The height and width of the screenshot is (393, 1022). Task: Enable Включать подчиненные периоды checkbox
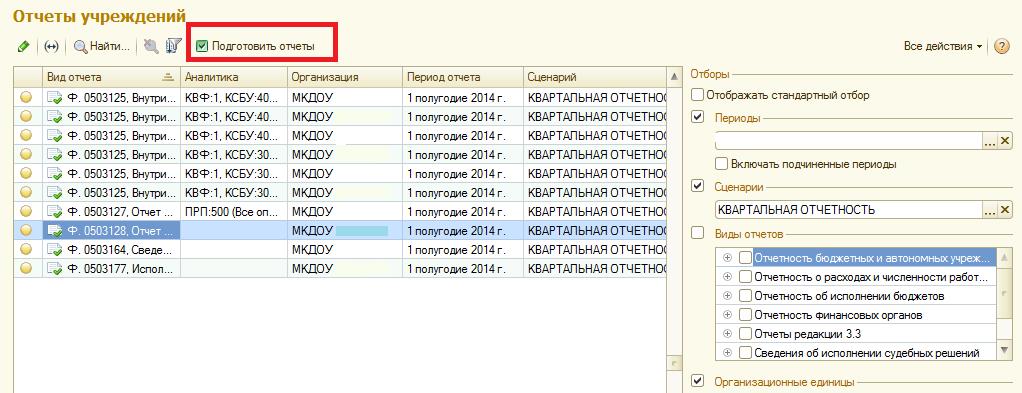click(722, 164)
